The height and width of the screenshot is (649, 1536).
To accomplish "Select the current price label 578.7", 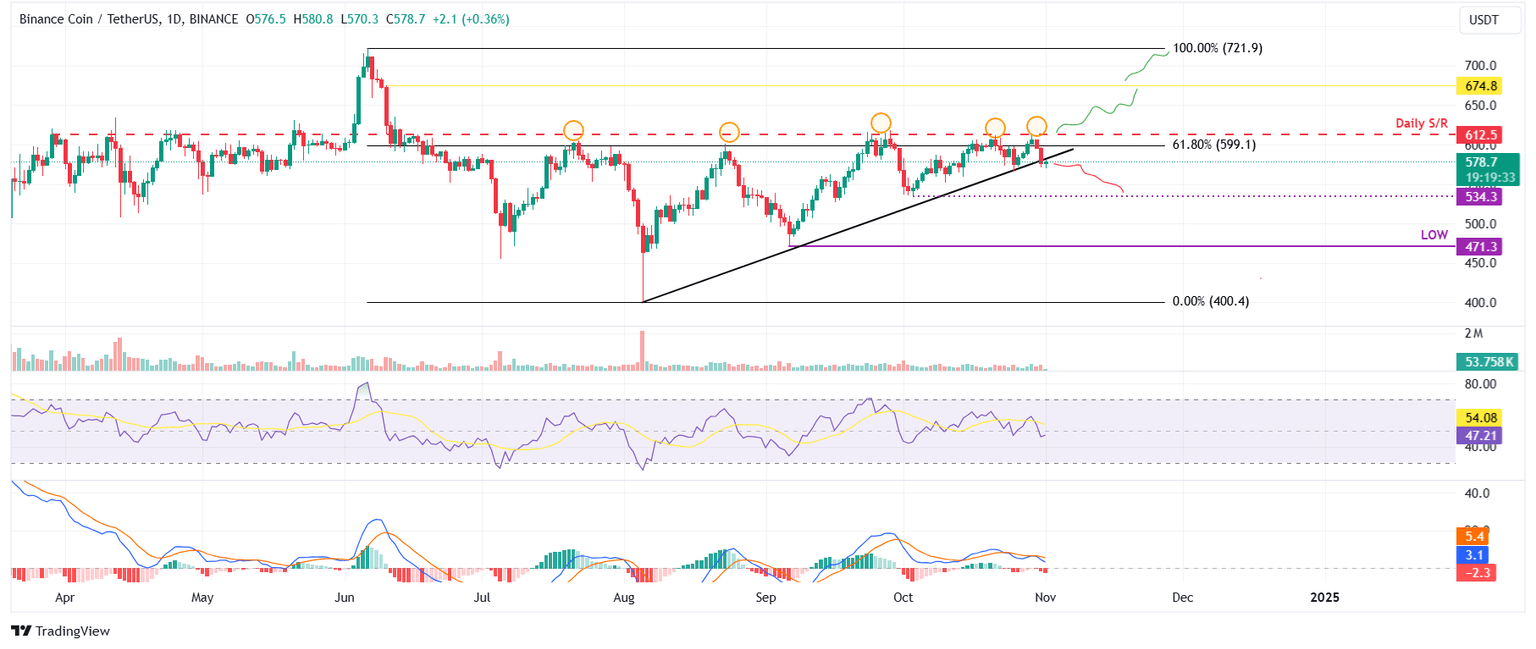I will (1482, 161).
